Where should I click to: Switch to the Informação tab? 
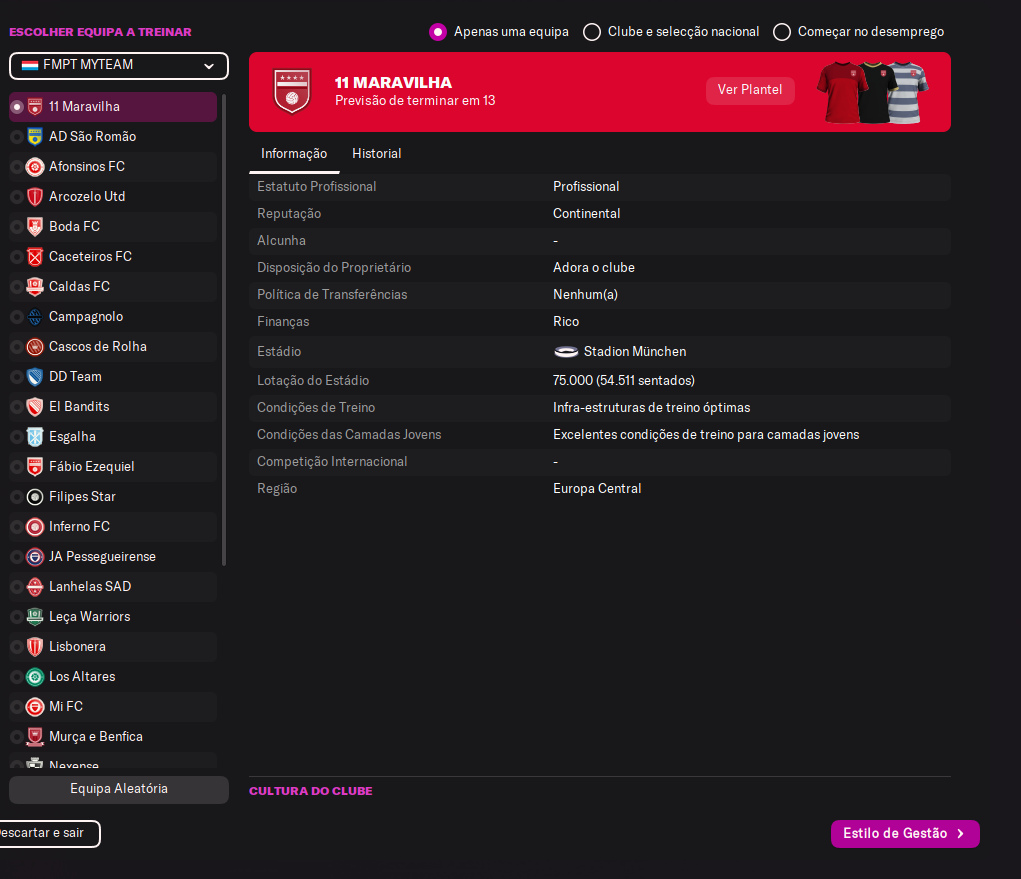[294, 154]
